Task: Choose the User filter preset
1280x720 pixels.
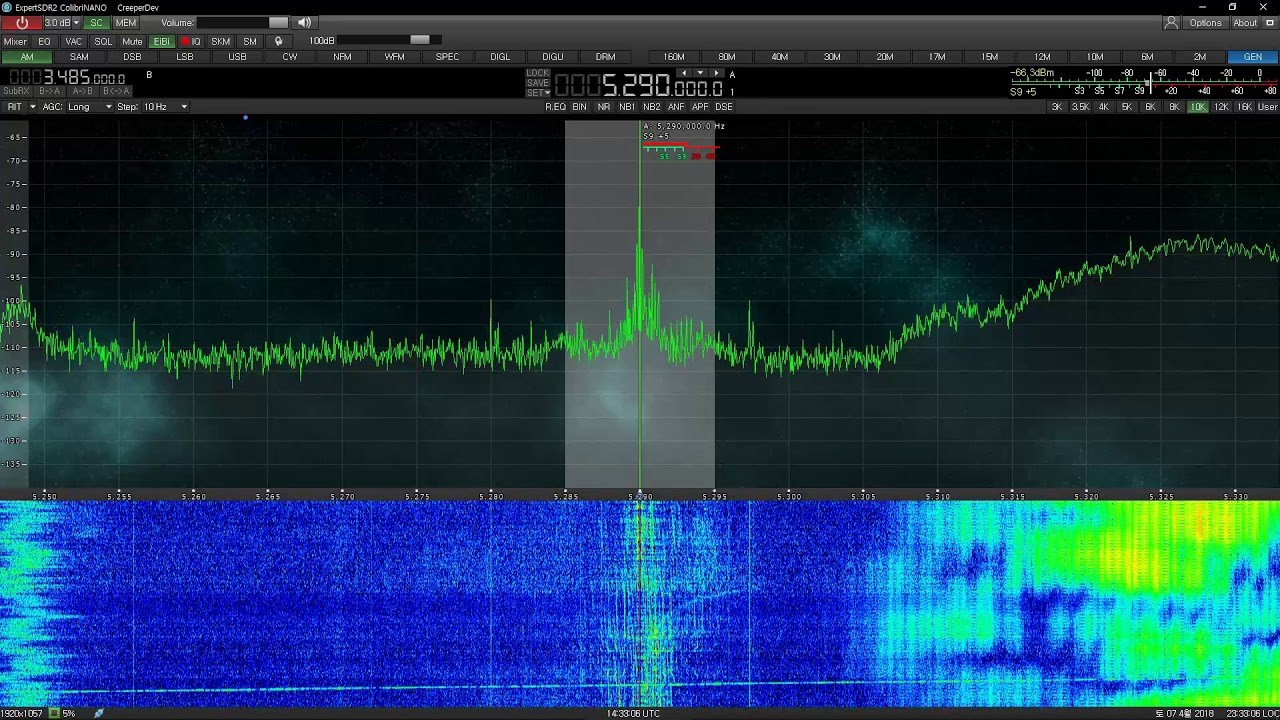Action: coord(1267,107)
